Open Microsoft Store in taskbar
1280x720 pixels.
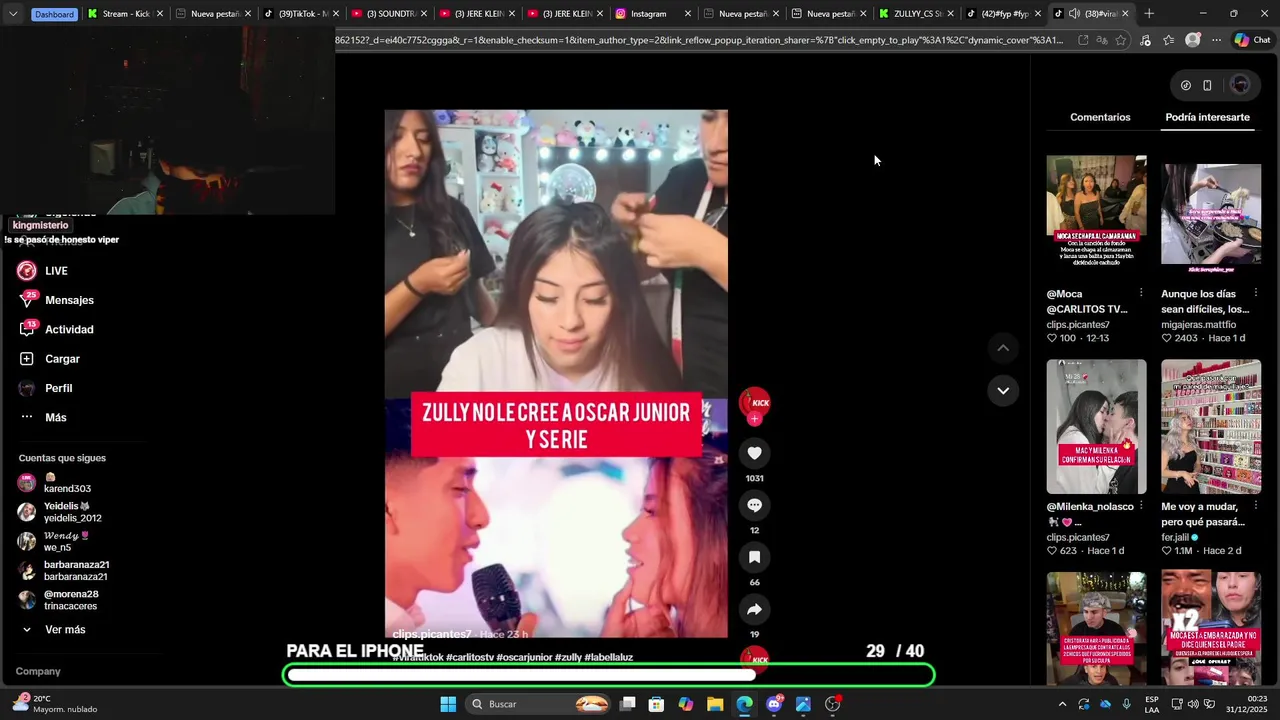(656, 704)
